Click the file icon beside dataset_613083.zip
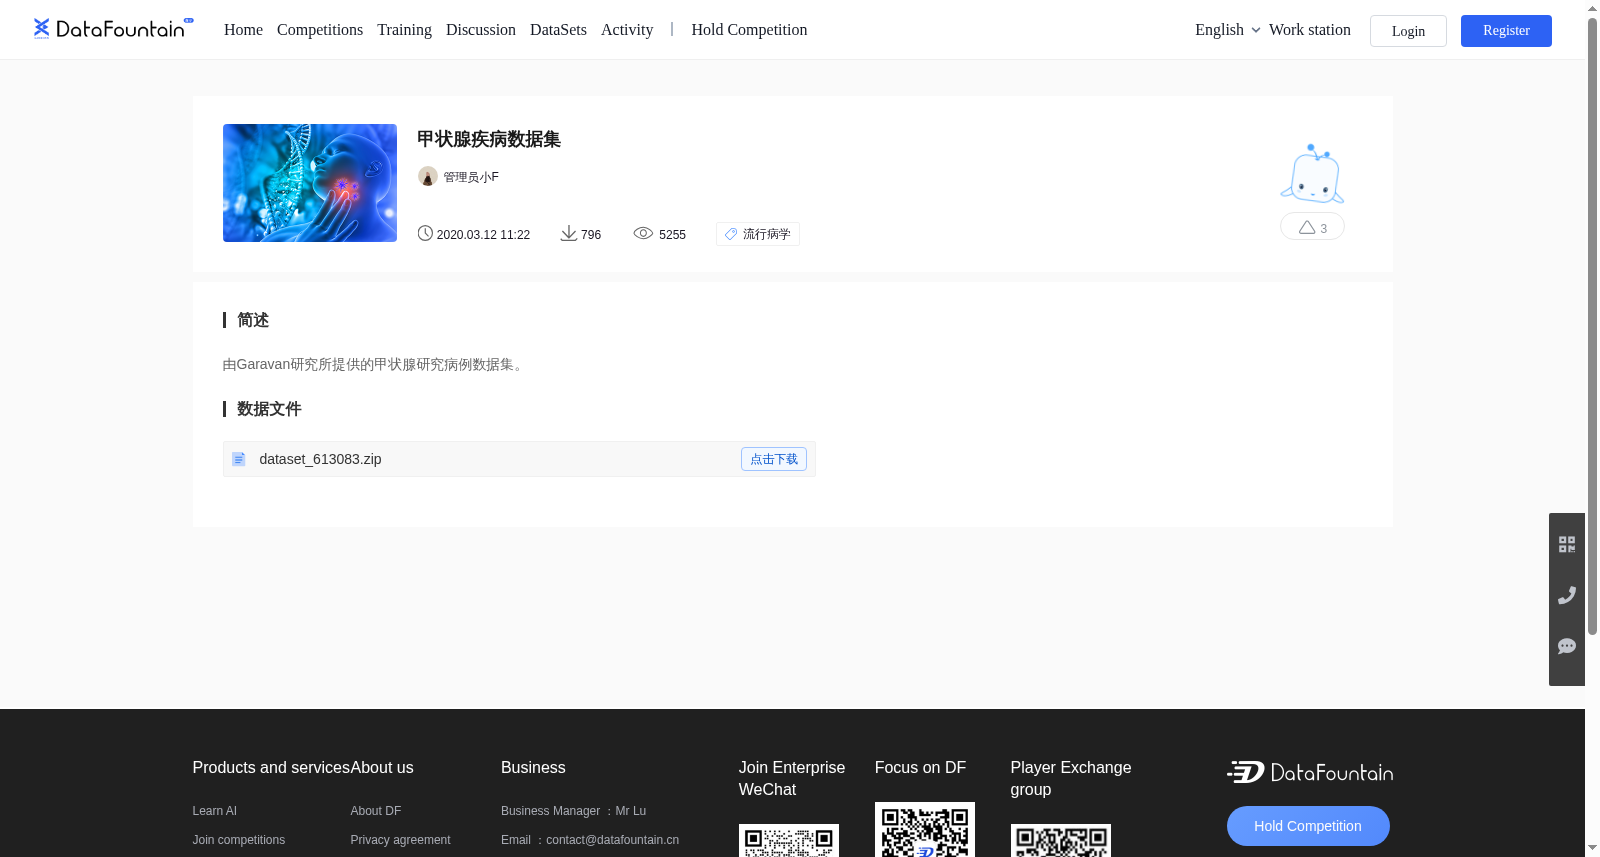Viewport: 1600px width, 857px height. tap(239, 459)
